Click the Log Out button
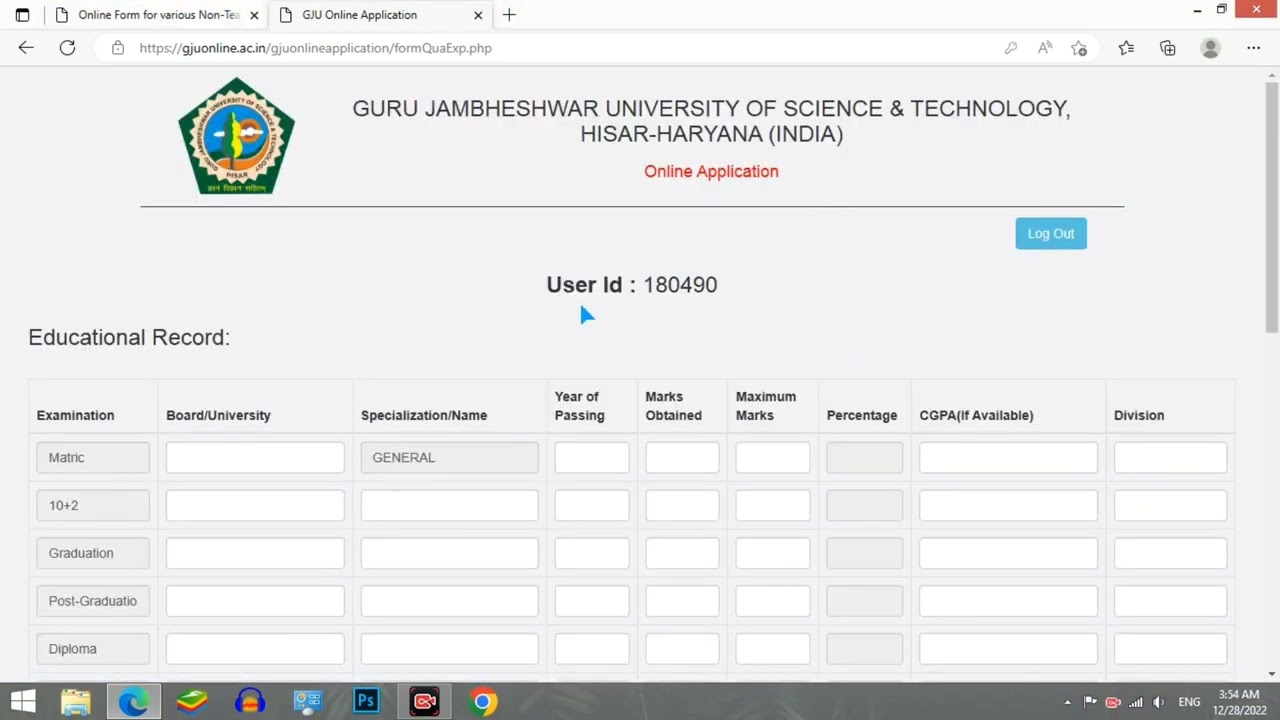1280x720 pixels. click(x=1051, y=233)
